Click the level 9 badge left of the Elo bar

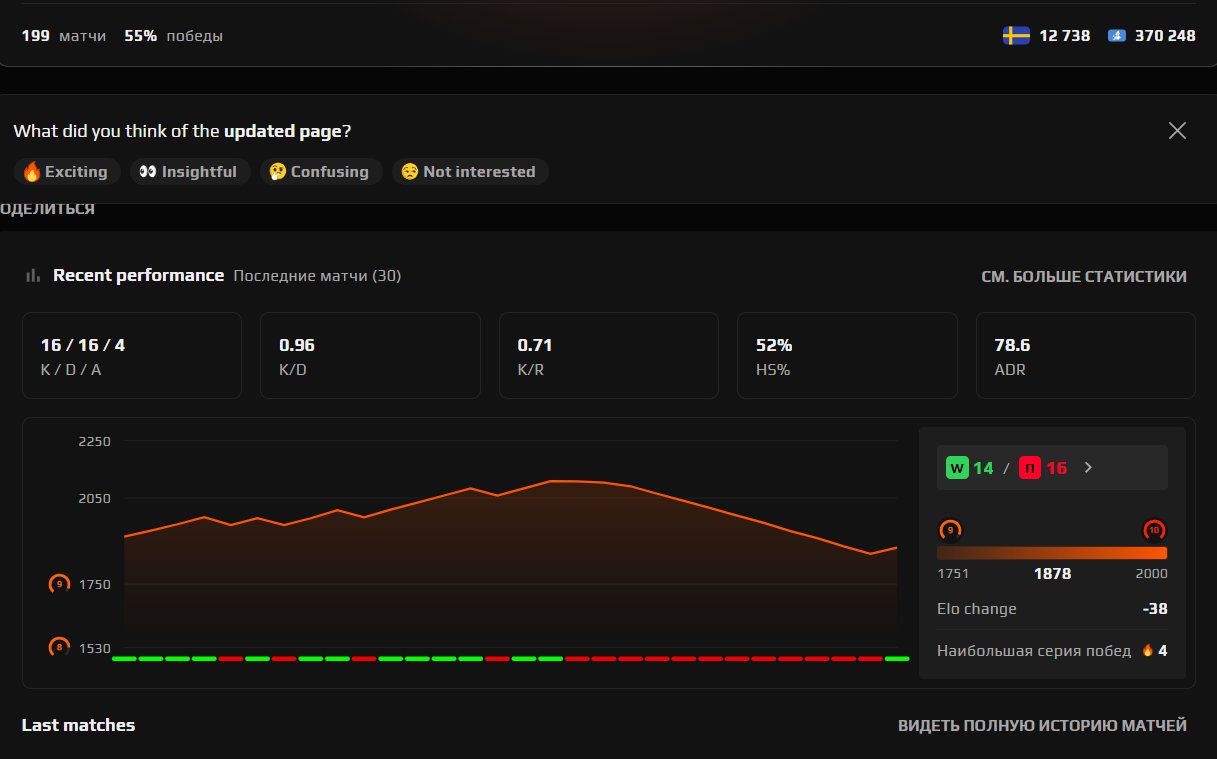951,530
